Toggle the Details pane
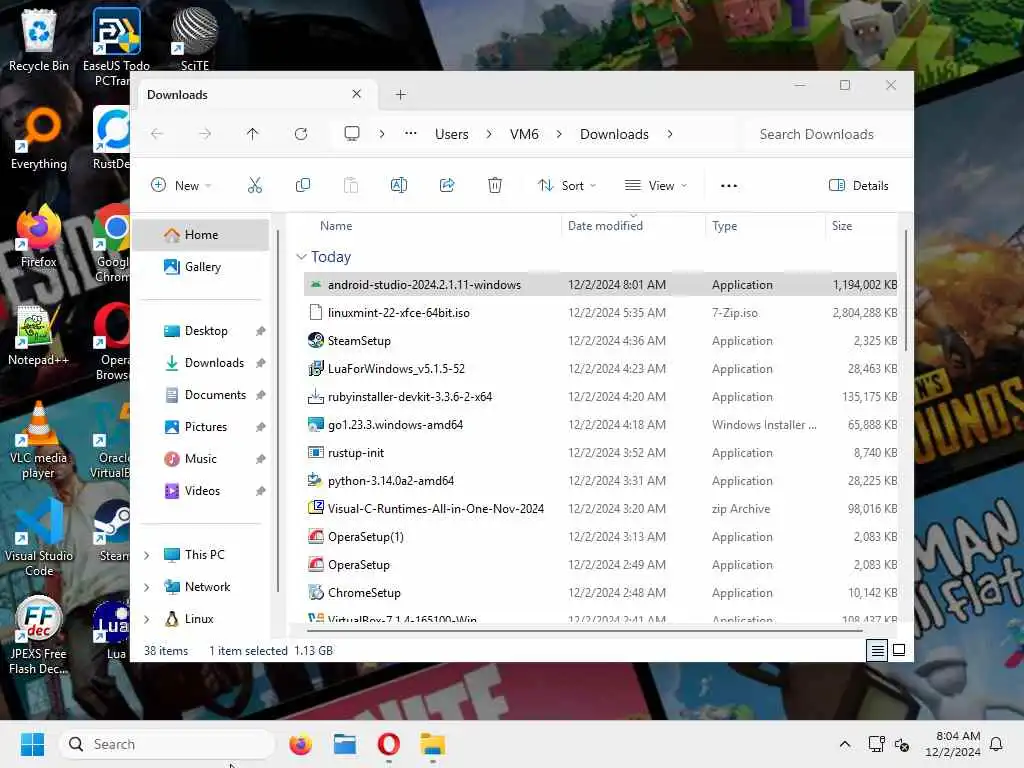The image size is (1024, 768). [858, 185]
